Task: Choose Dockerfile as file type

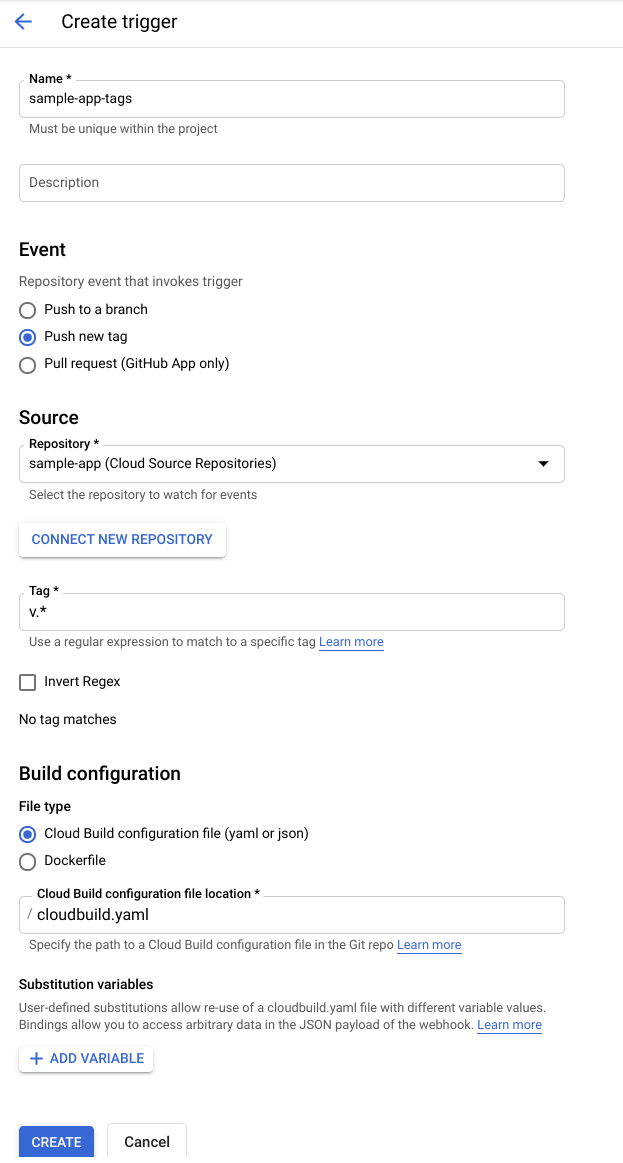Action: coord(28,861)
